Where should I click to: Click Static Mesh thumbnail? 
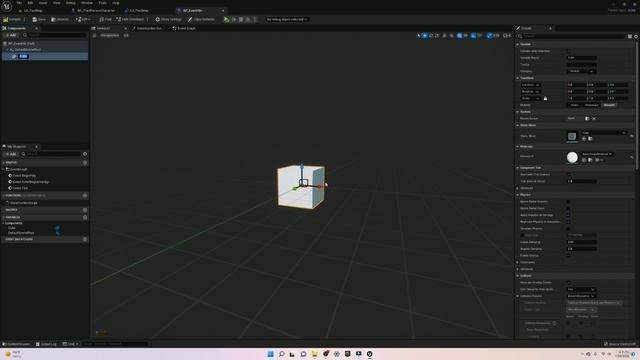pos(572,136)
